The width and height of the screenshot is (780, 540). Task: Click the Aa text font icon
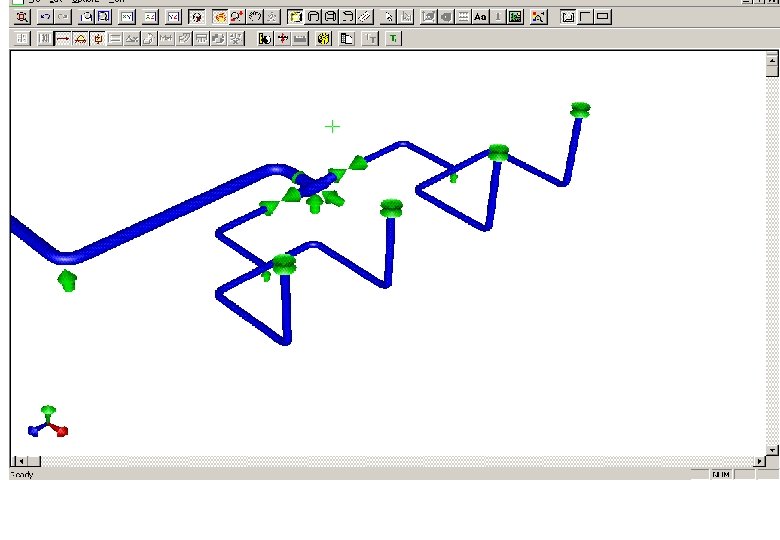[480, 17]
